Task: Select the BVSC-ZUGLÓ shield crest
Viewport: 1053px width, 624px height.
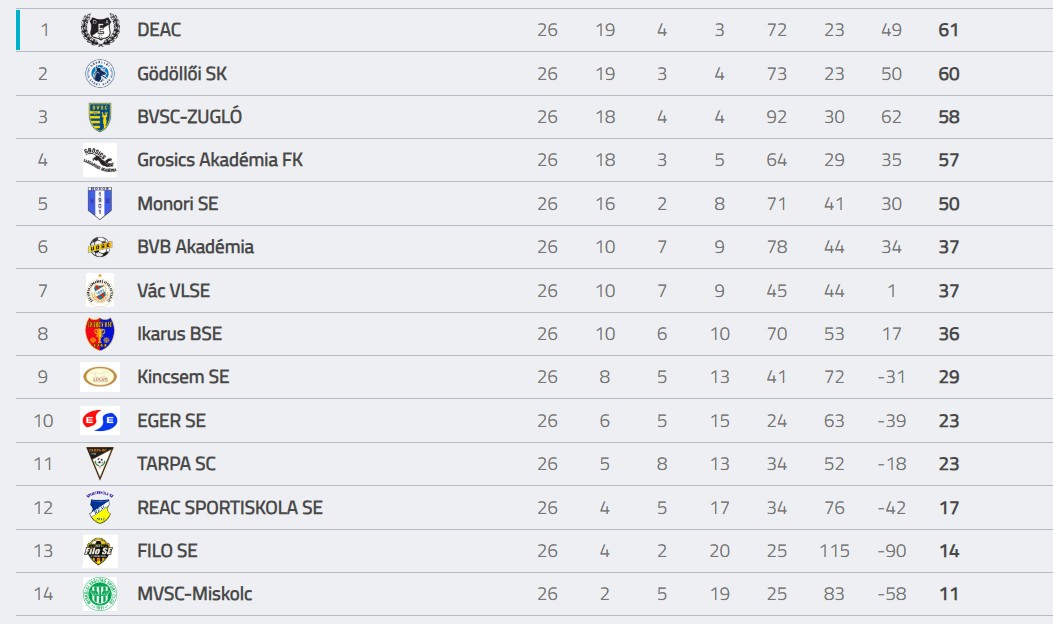Action: (100, 117)
